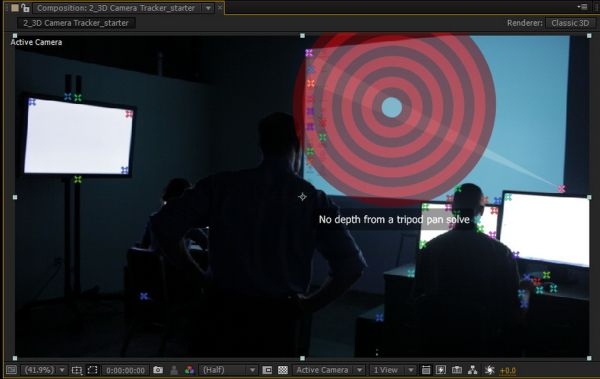This screenshot has height=379, width=600.
Task: Select the 2_3D Camera Tracker_starter breadcrumb tab
Action: pyautogui.click(x=76, y=23)
